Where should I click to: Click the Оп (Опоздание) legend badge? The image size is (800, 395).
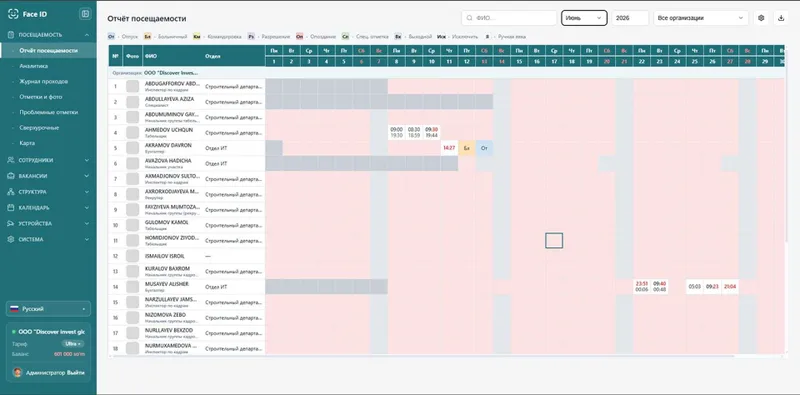coord(300,37)
